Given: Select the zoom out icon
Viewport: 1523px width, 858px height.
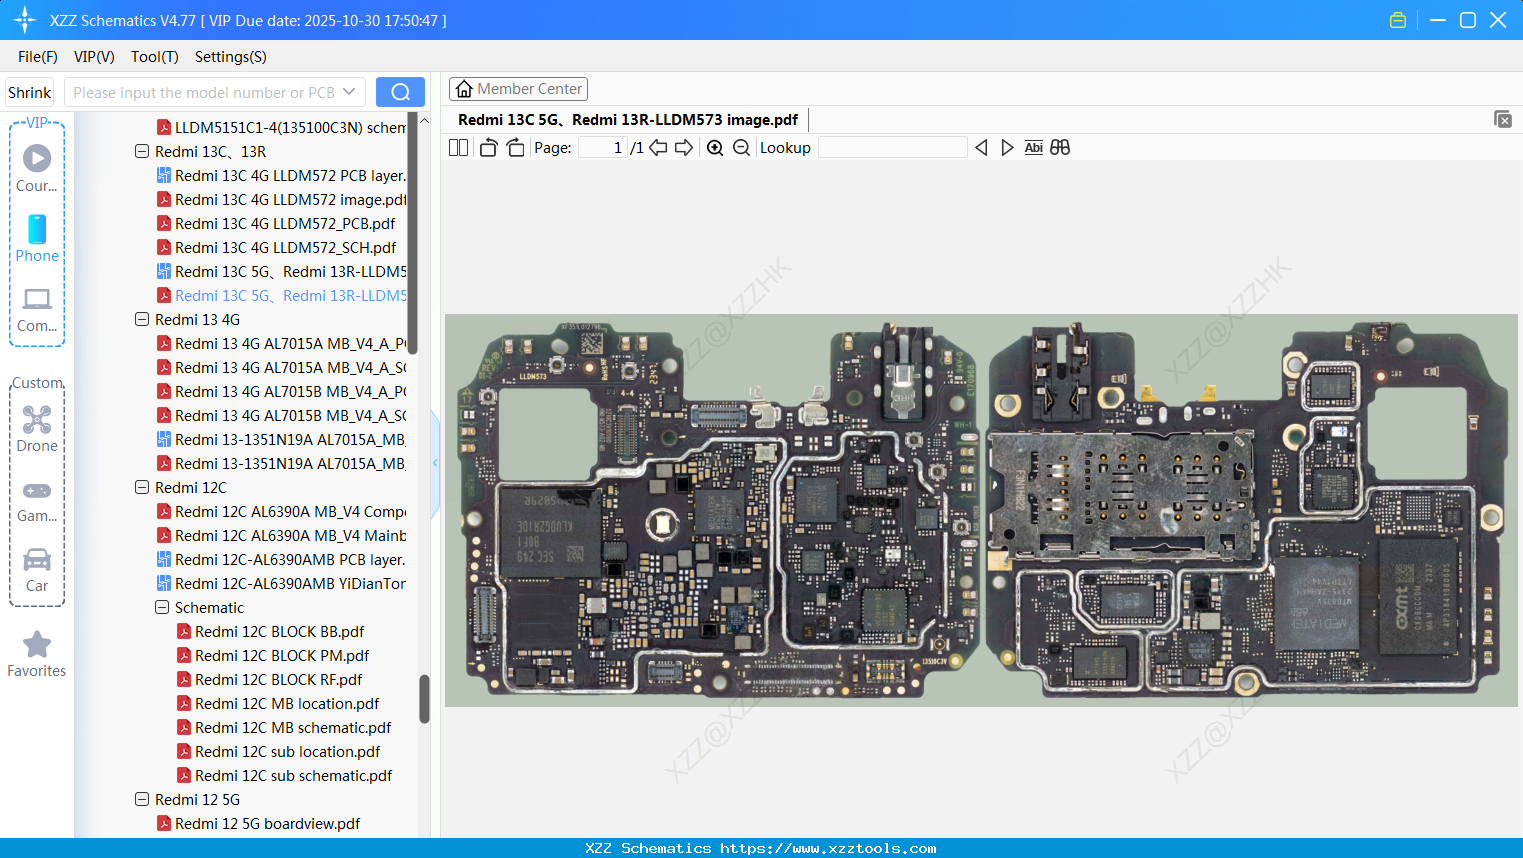Looking at the screenshot, I should [741, 147].
